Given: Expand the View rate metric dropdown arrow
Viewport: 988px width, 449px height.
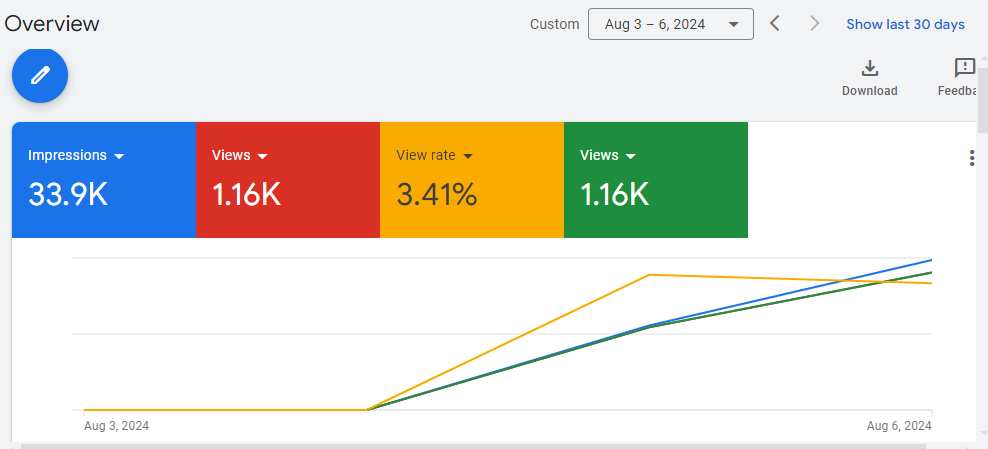Looking at the screenshot, I should pyautogui.click(x=467, y=156).
